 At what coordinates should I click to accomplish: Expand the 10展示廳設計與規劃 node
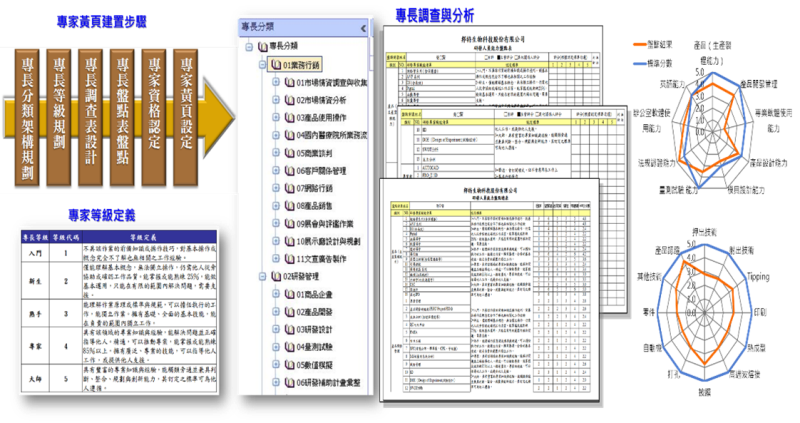coord(276,241)
